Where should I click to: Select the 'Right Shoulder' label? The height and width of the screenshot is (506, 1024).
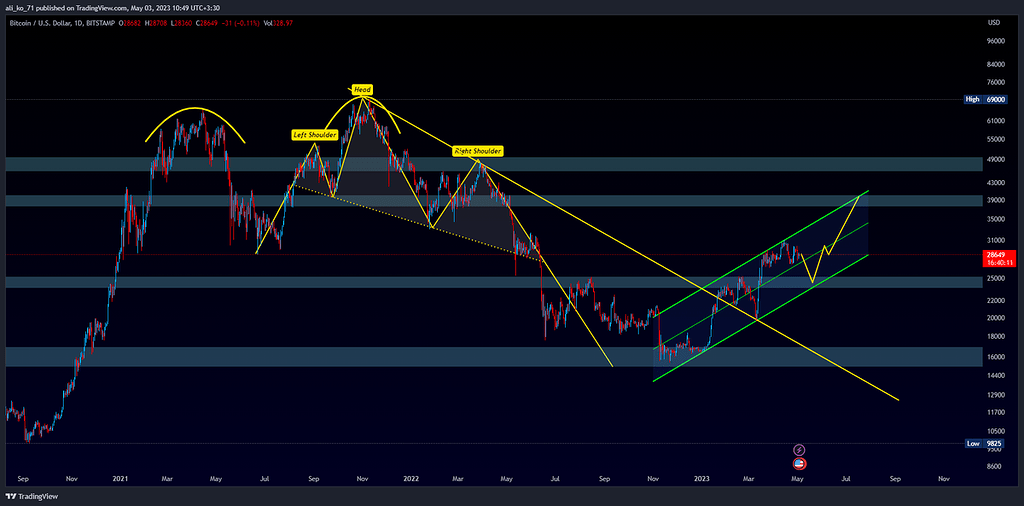click(x=477, y=151)
